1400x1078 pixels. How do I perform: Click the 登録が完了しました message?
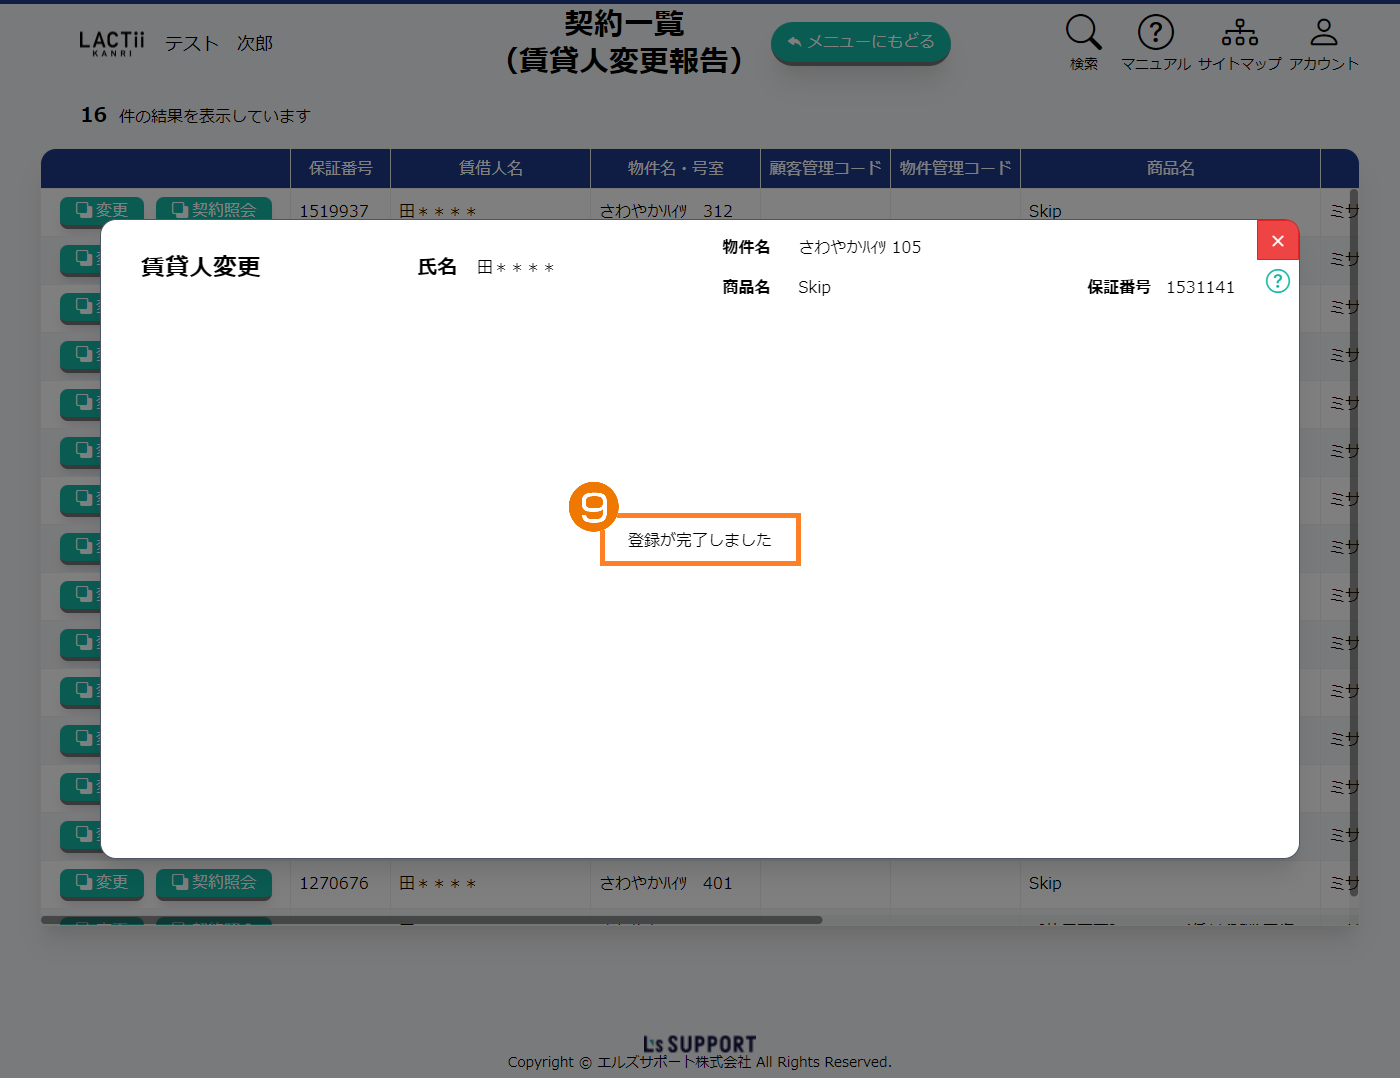[x=699, y=540]
